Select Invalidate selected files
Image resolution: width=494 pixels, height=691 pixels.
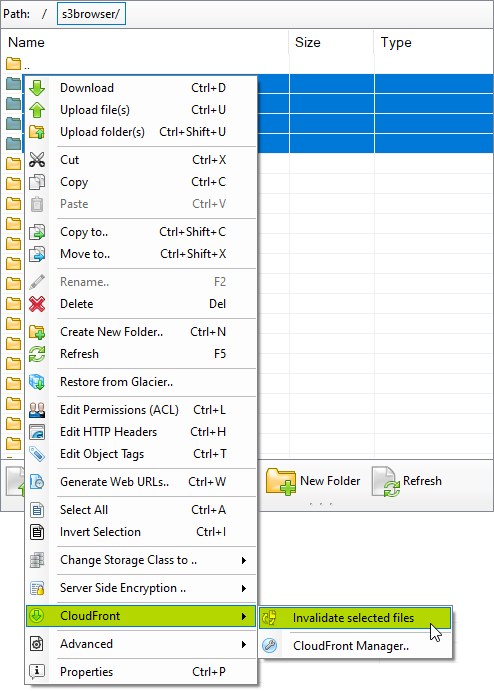click(x=355, y=618)
